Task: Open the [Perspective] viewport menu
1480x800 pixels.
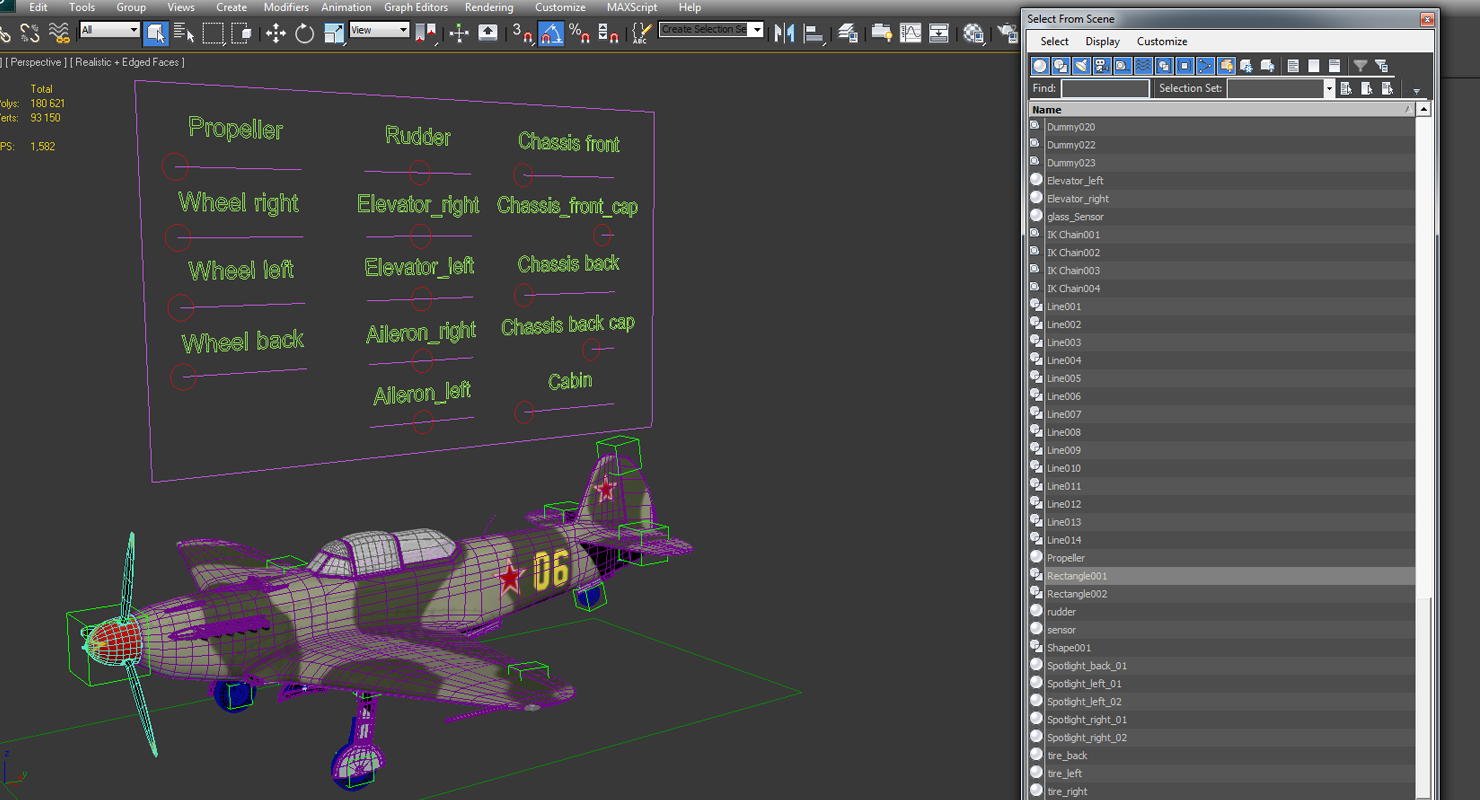Action: tap(36, 62)
